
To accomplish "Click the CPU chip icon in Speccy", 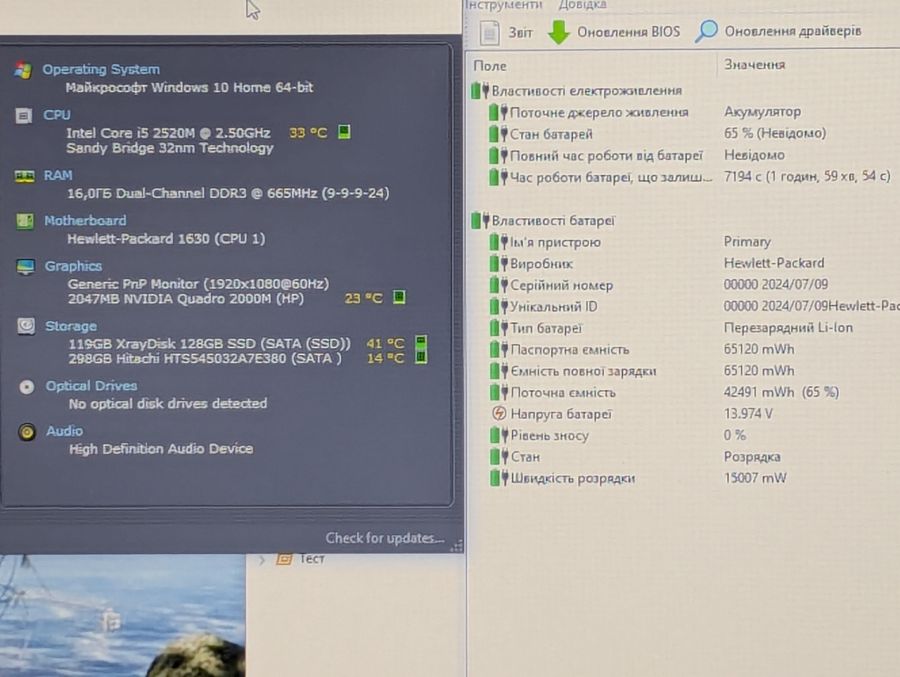I will click(24, 116).
